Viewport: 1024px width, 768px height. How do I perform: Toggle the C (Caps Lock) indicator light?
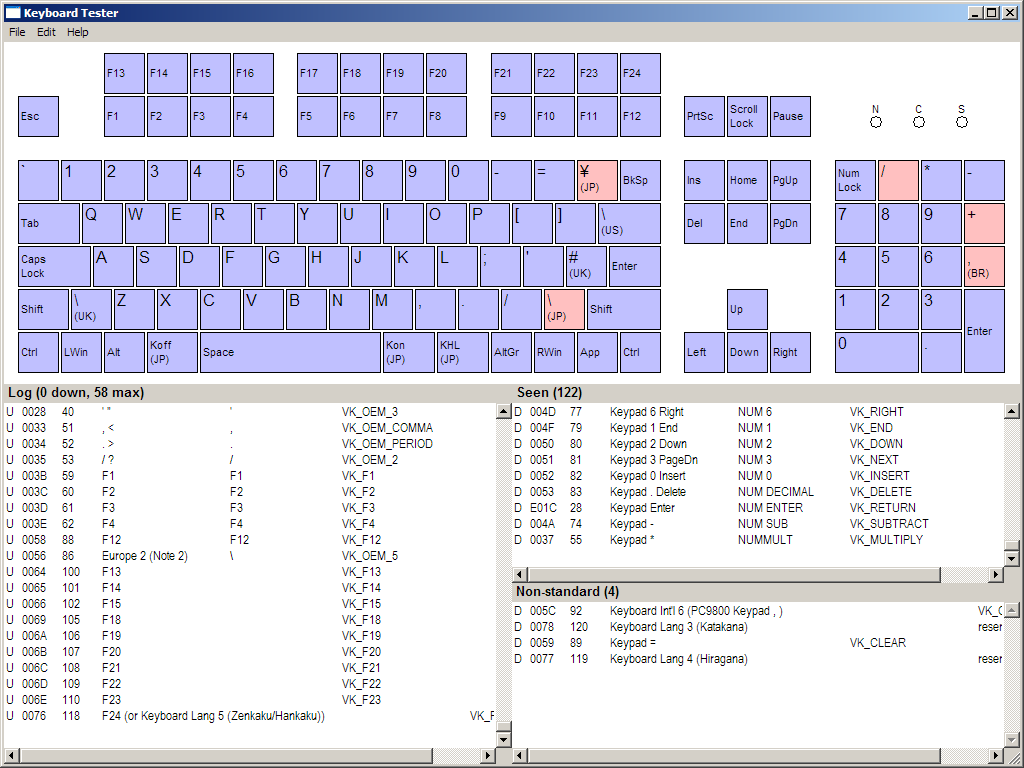tap(918, 122)
